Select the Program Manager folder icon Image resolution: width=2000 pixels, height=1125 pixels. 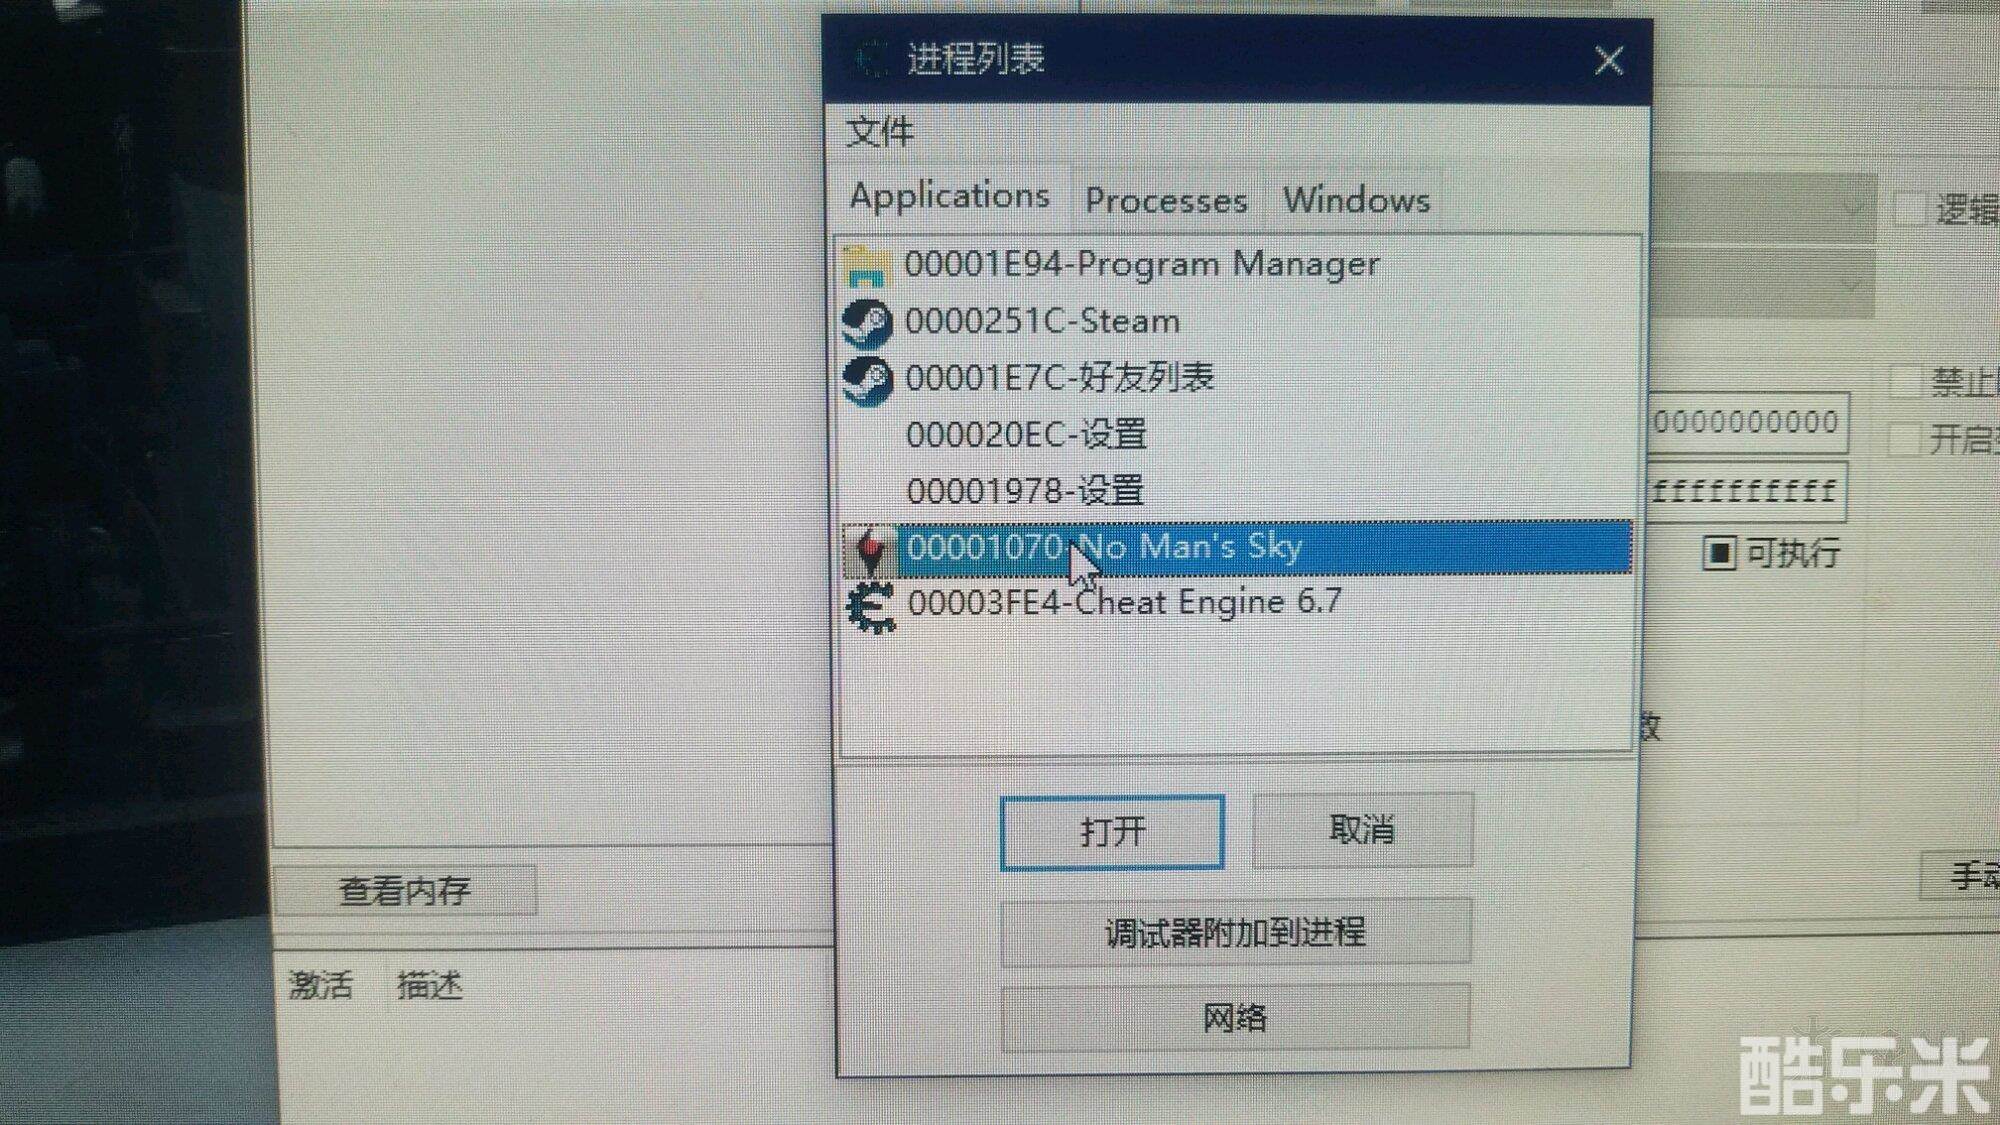coord(866,266)
